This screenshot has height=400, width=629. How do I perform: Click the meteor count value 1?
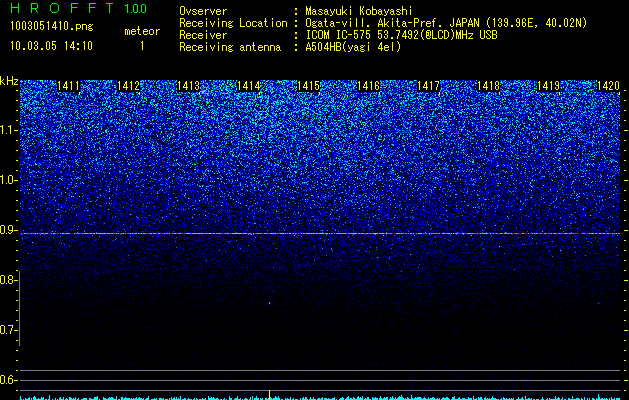point(142,46)
